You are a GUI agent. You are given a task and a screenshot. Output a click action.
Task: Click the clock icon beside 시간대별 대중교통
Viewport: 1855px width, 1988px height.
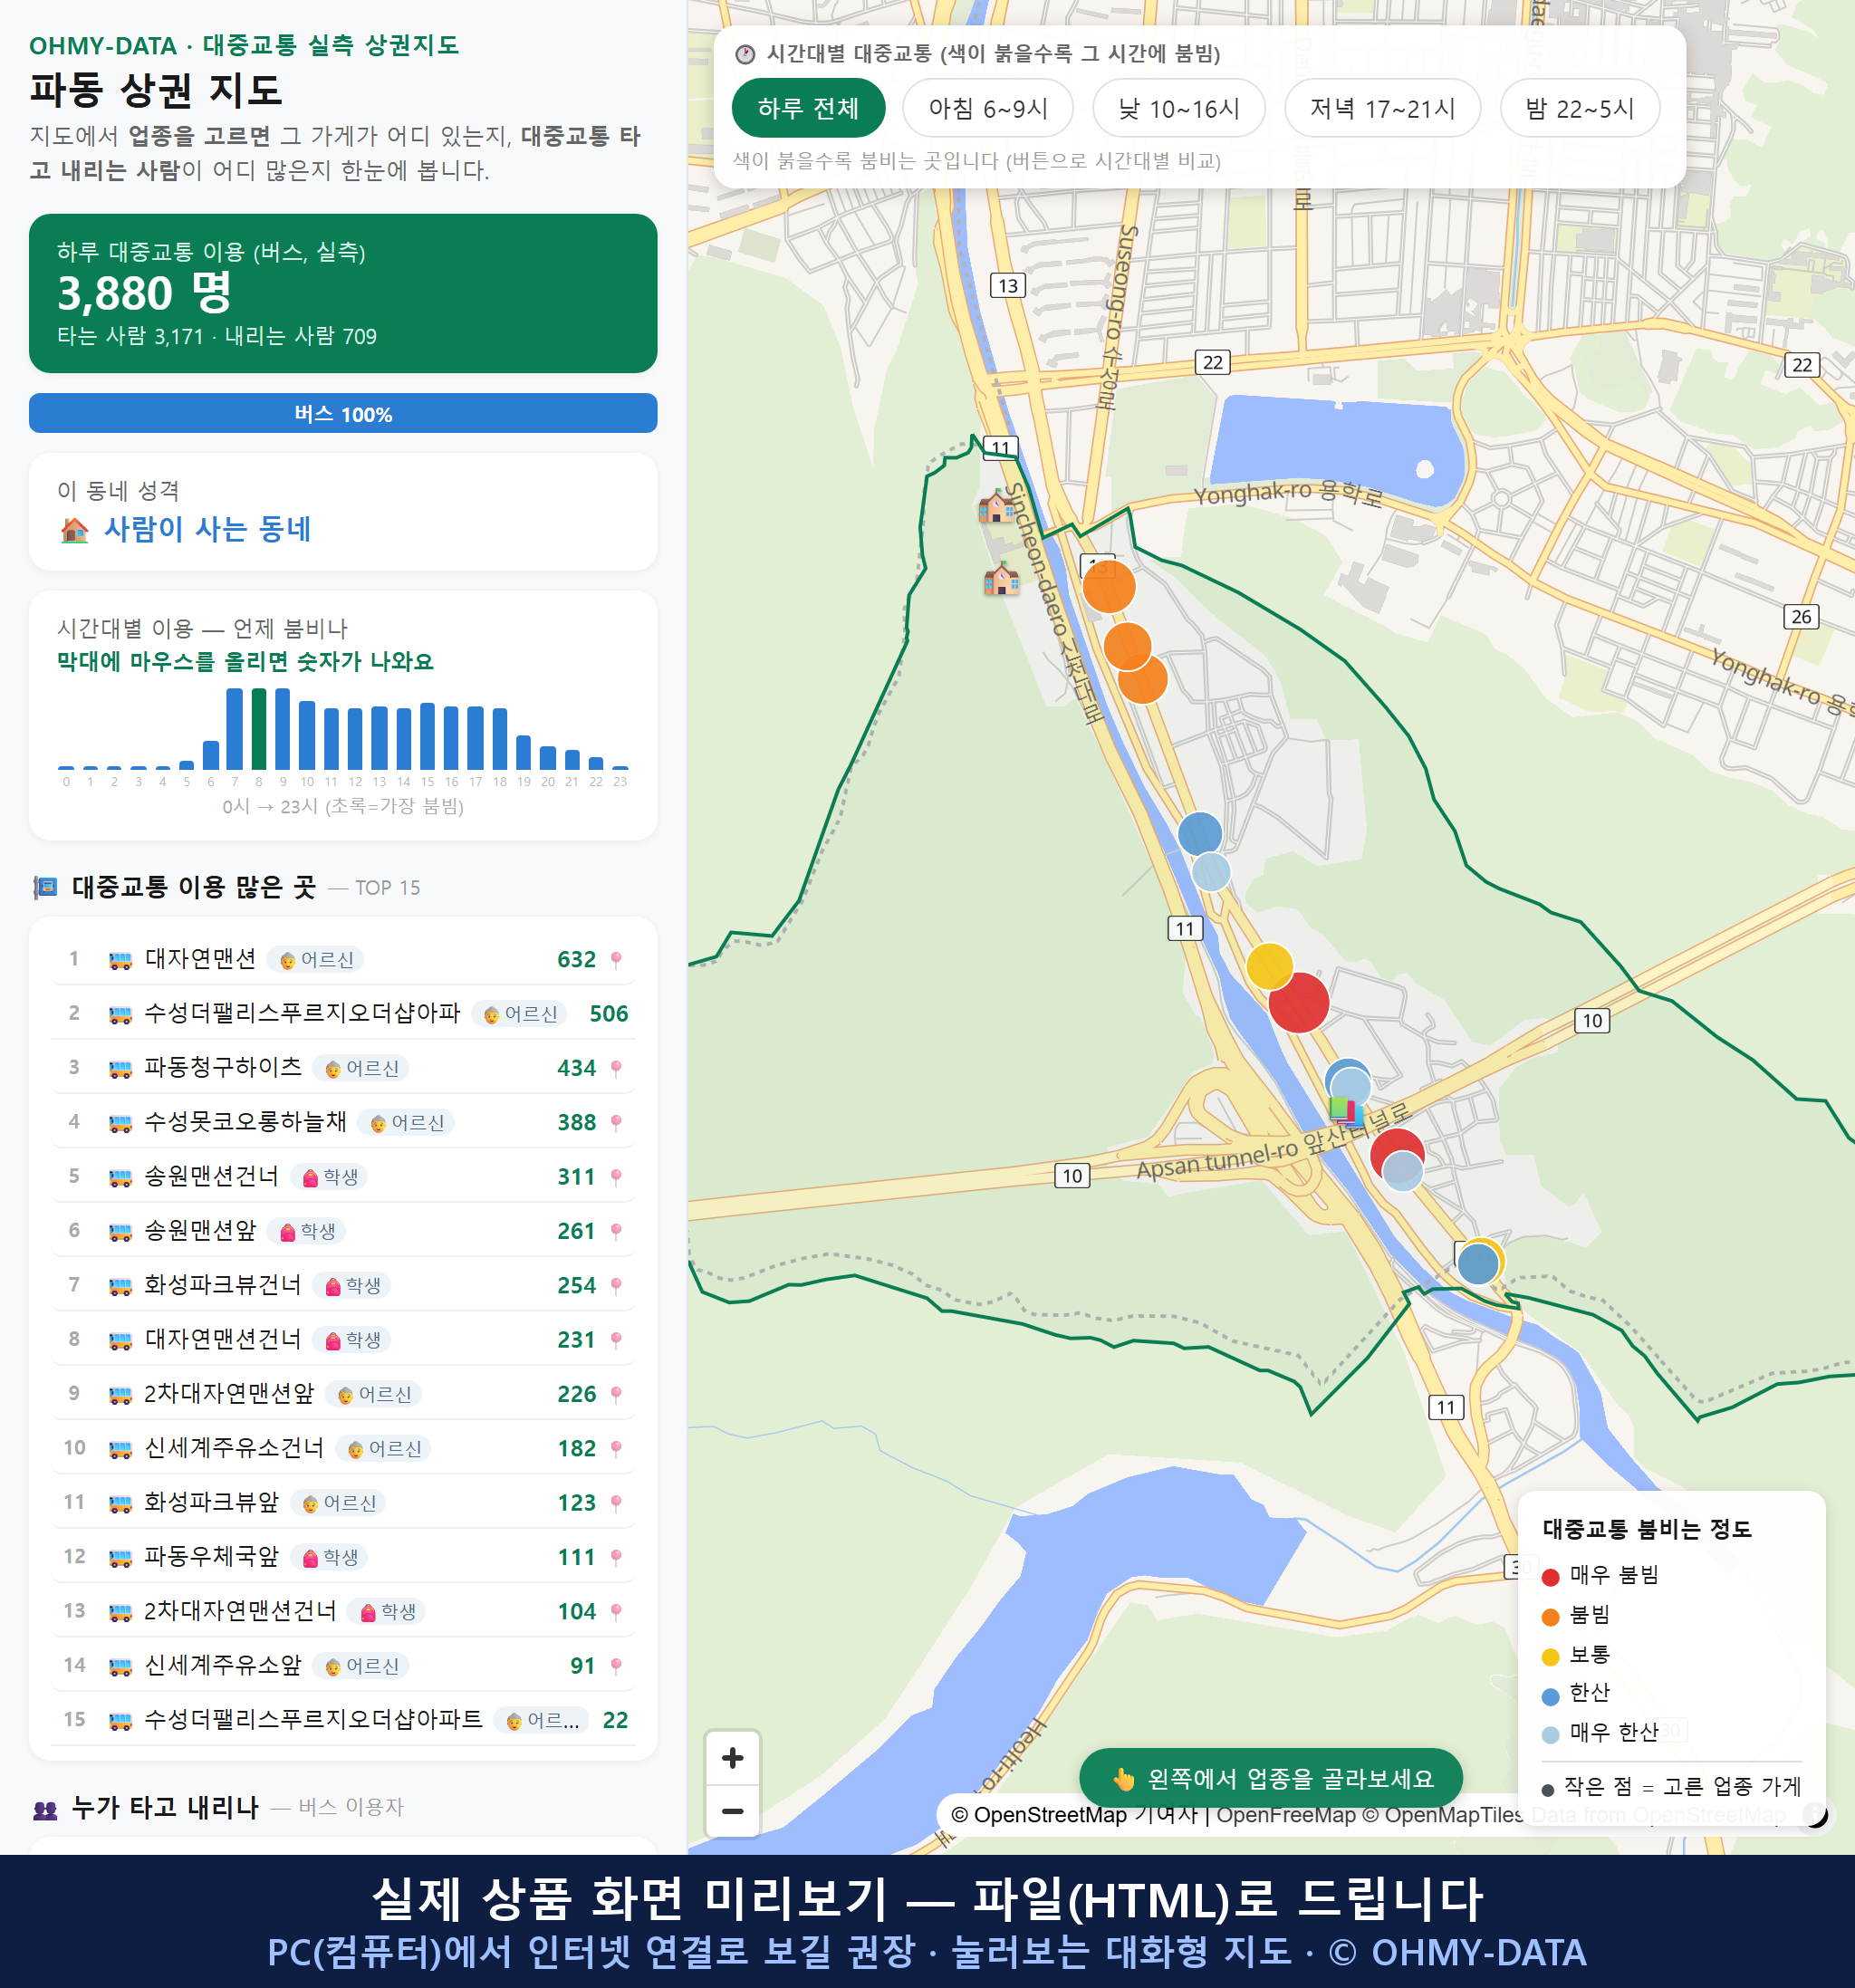pos(745,54)
